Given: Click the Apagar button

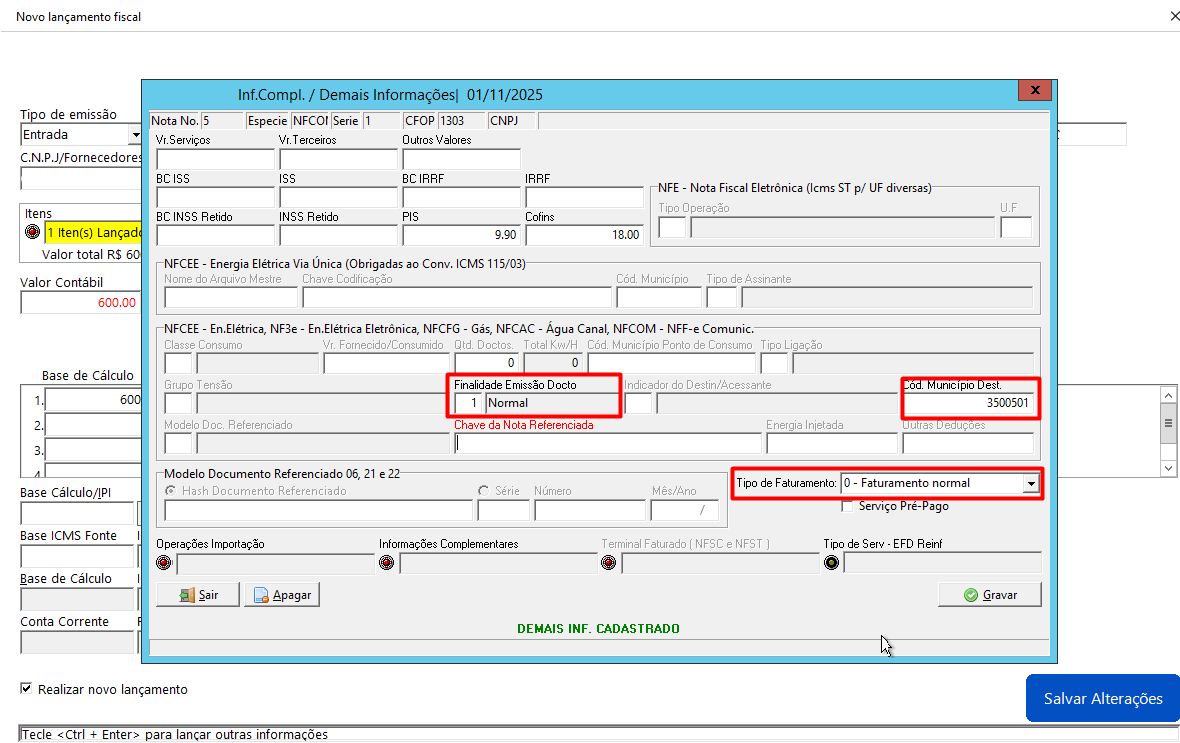Looking at the screenshot, I should pos(282,595).
